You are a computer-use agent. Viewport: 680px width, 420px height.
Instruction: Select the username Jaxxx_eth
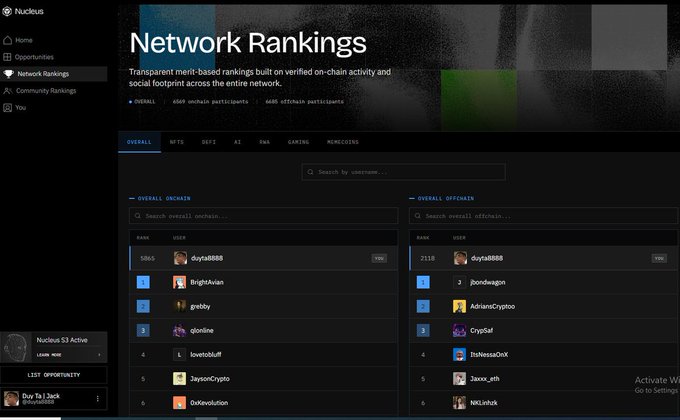click(484, 378)
